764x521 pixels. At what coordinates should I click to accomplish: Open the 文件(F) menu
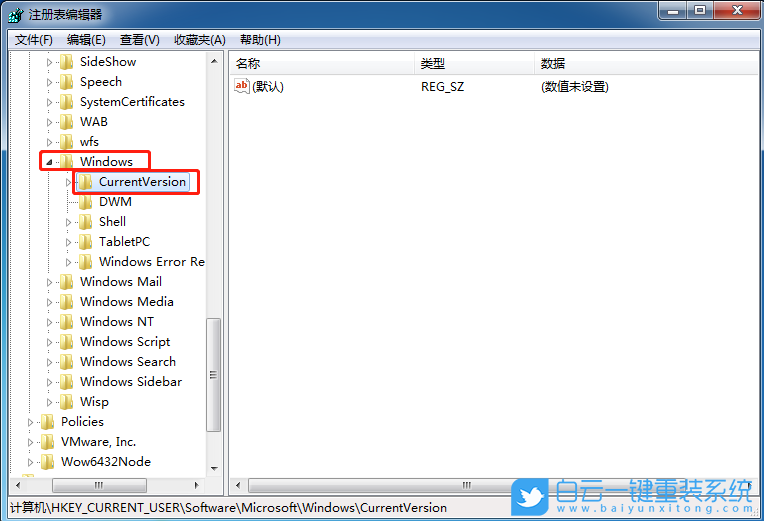[x=34, y=40]
